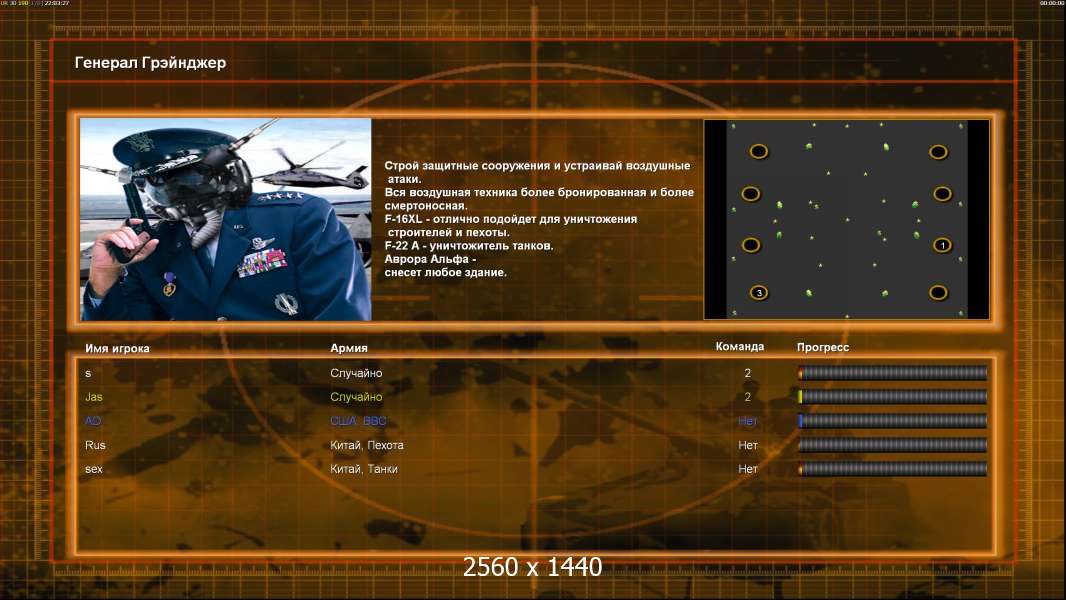Click the "Имя игрока" column header

(x=117, y=348)
